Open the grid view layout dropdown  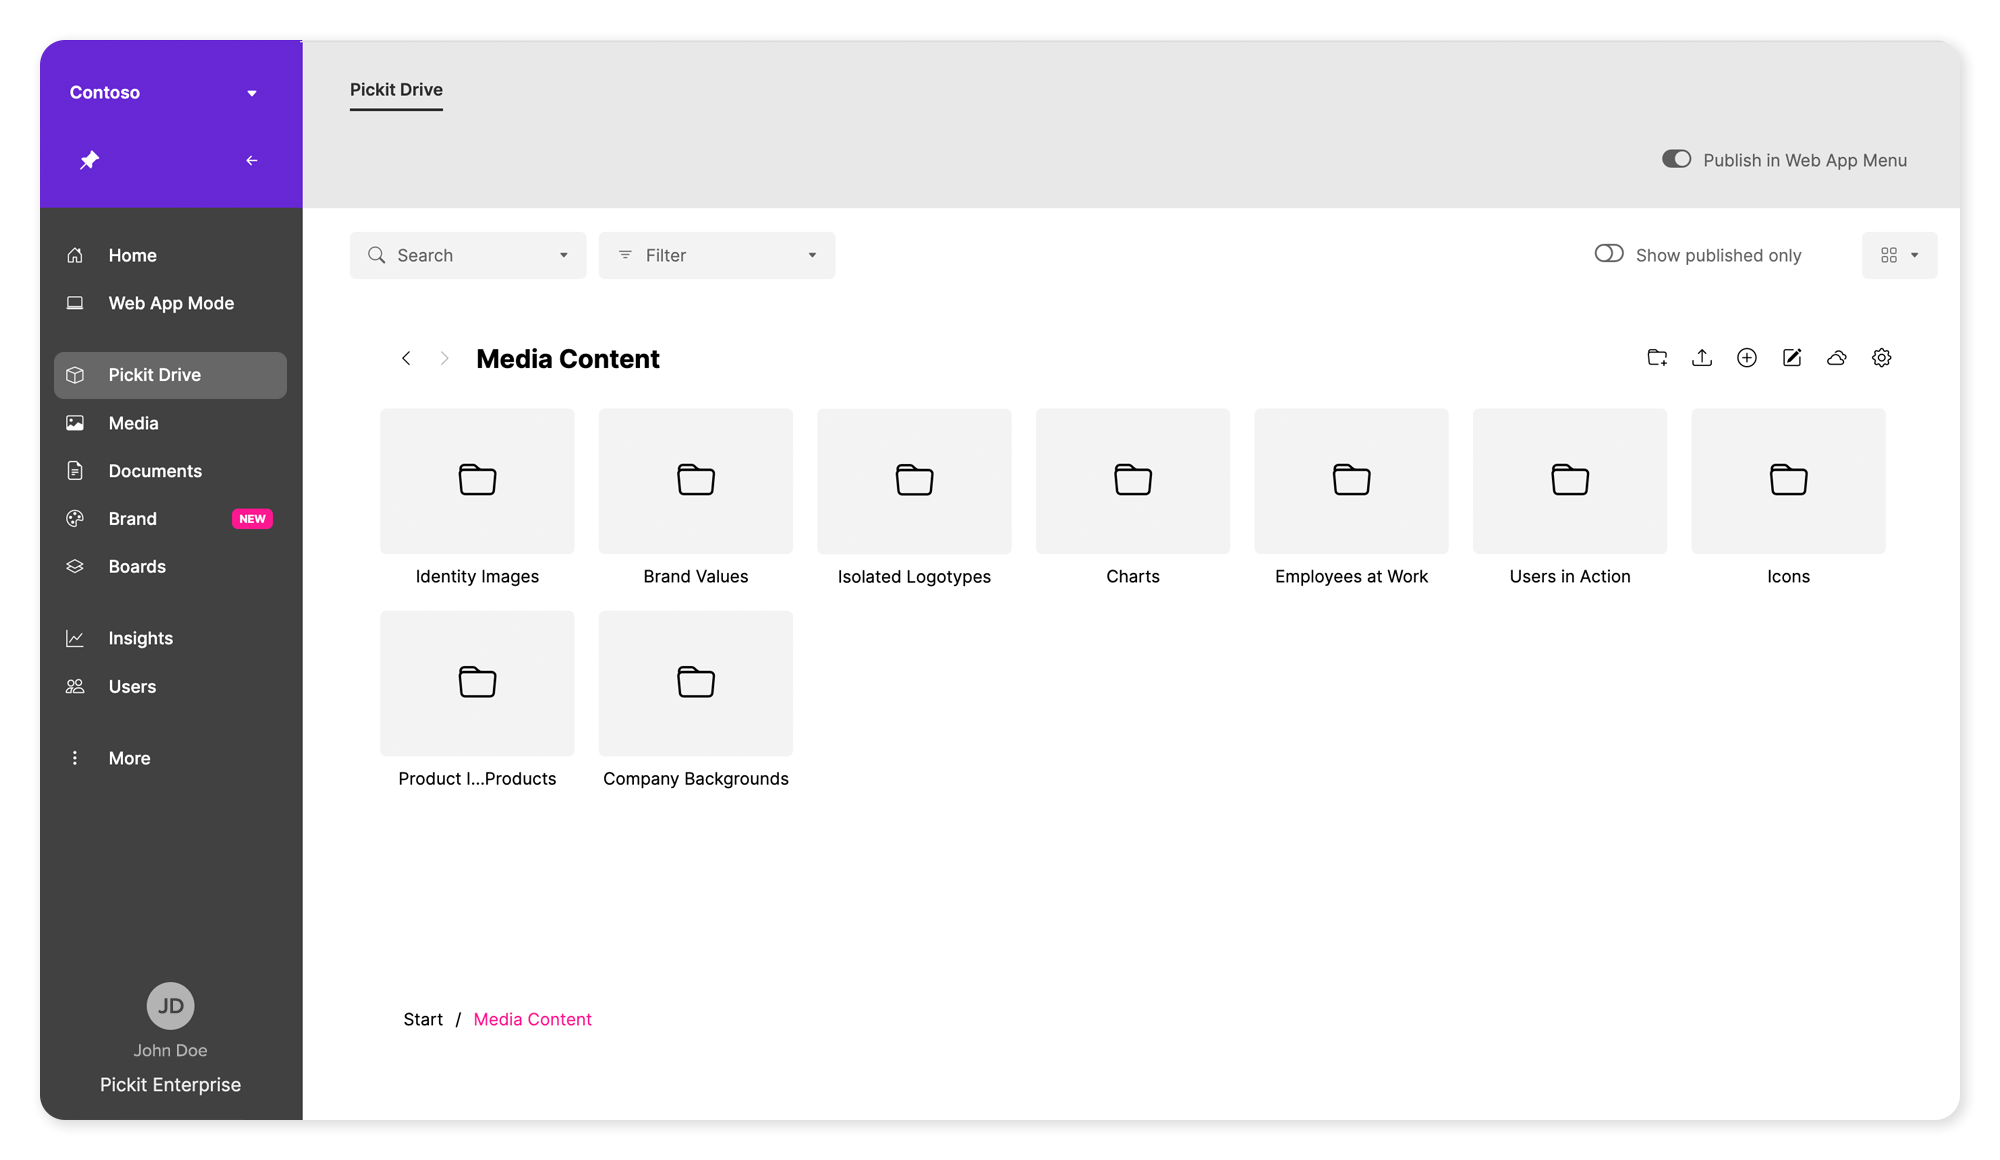1898,255
